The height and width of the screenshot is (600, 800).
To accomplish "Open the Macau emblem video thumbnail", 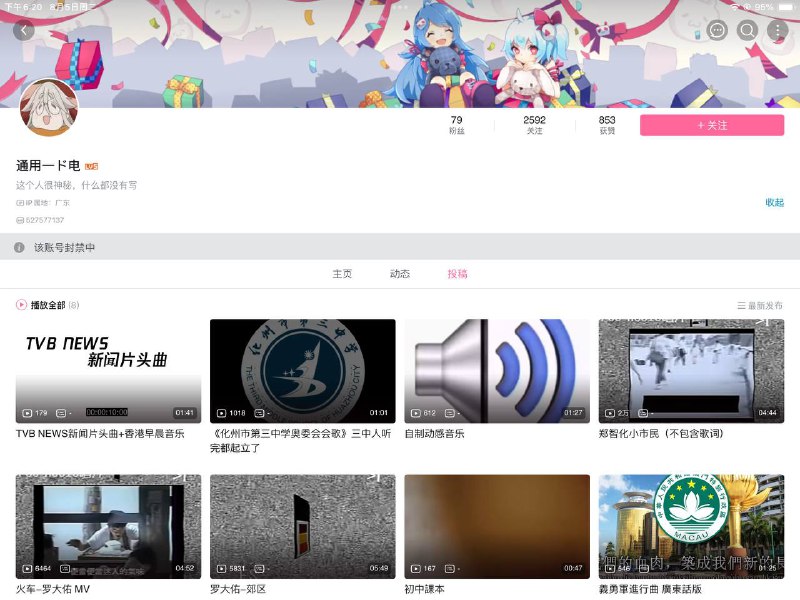I will (x=691, y=527).
